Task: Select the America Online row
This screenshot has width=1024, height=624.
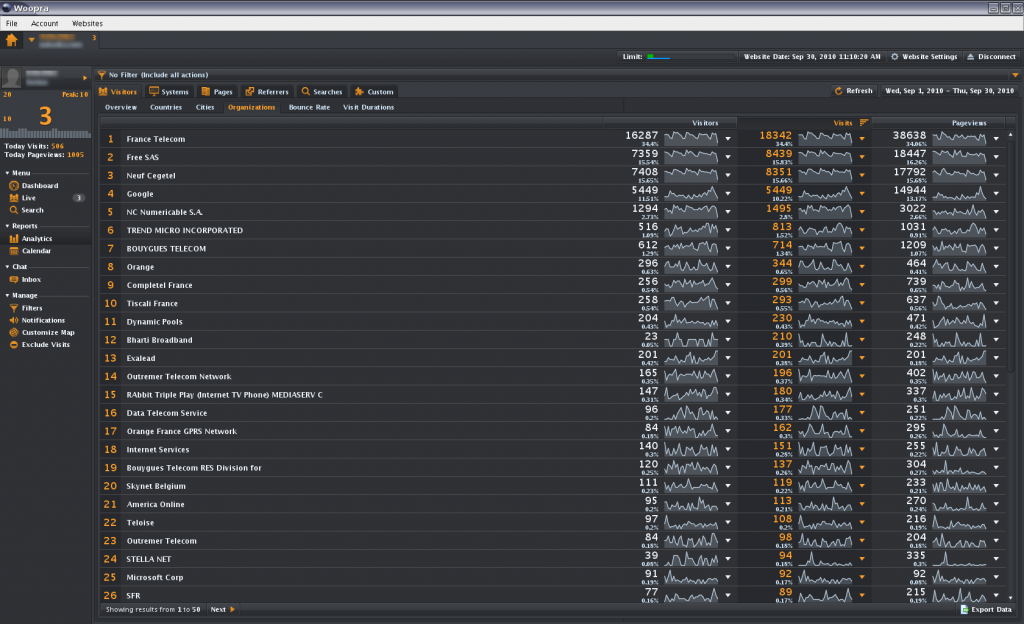Action: click(x=554, y=505)
